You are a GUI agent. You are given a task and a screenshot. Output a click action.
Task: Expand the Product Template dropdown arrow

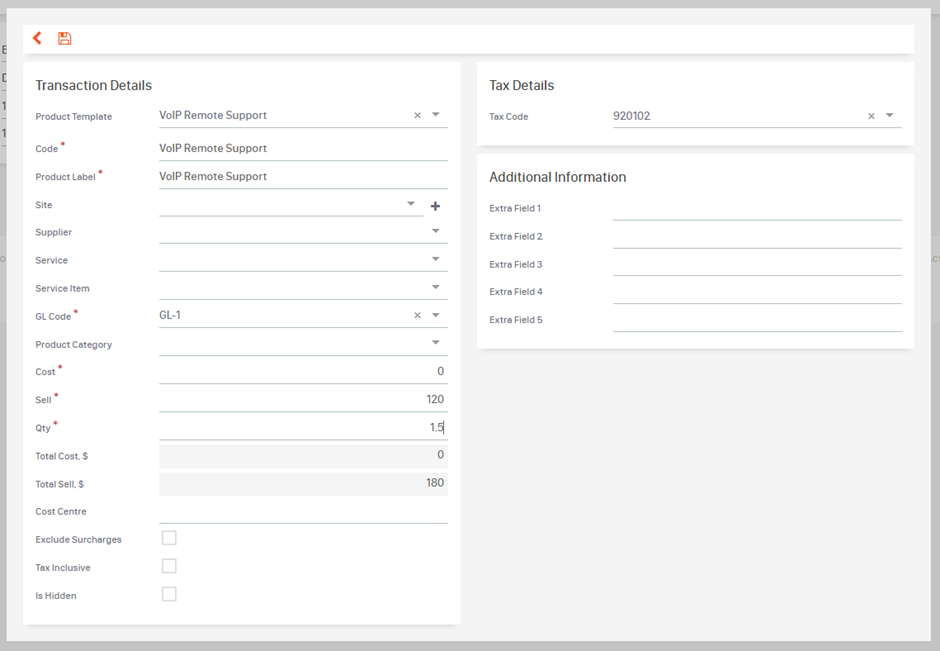(436, 114)
